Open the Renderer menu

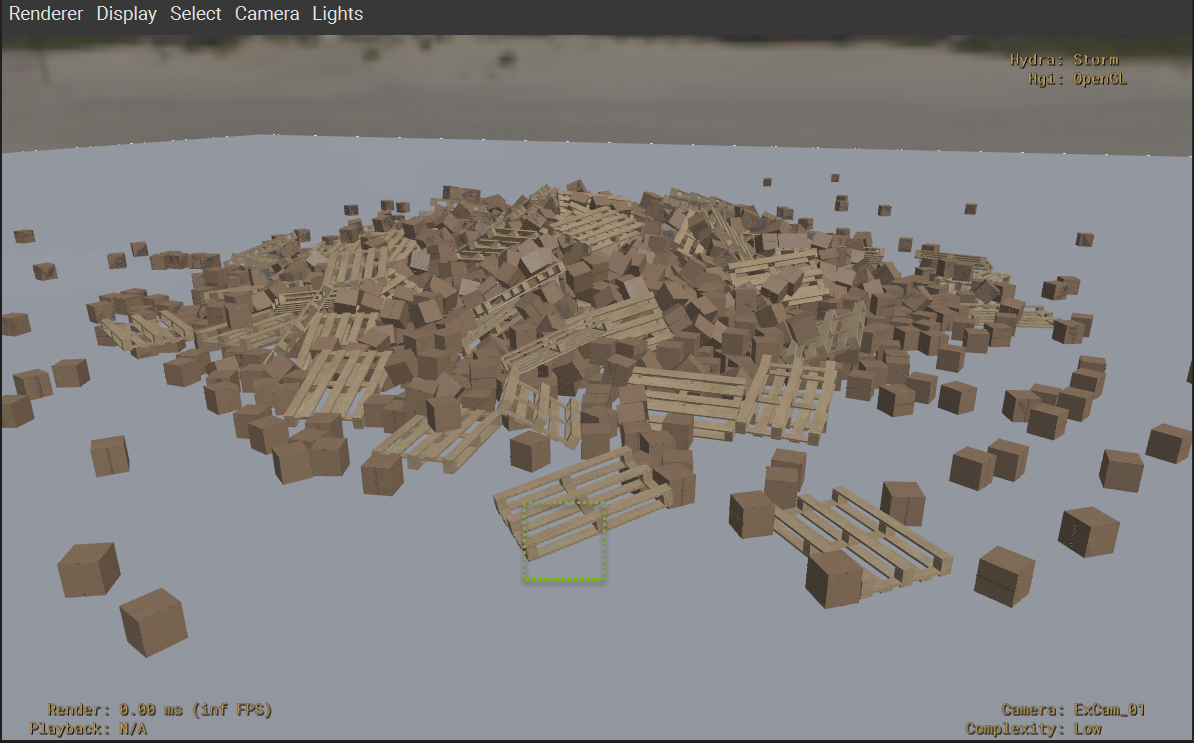point(46,14)
